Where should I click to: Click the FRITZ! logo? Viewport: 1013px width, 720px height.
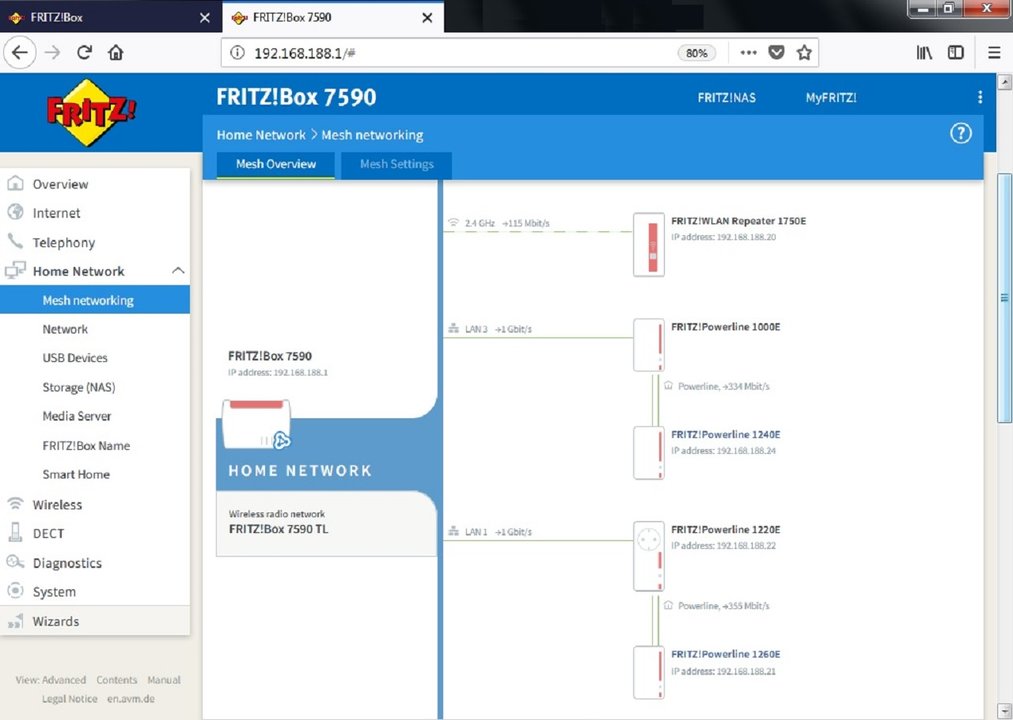point(91,112)
